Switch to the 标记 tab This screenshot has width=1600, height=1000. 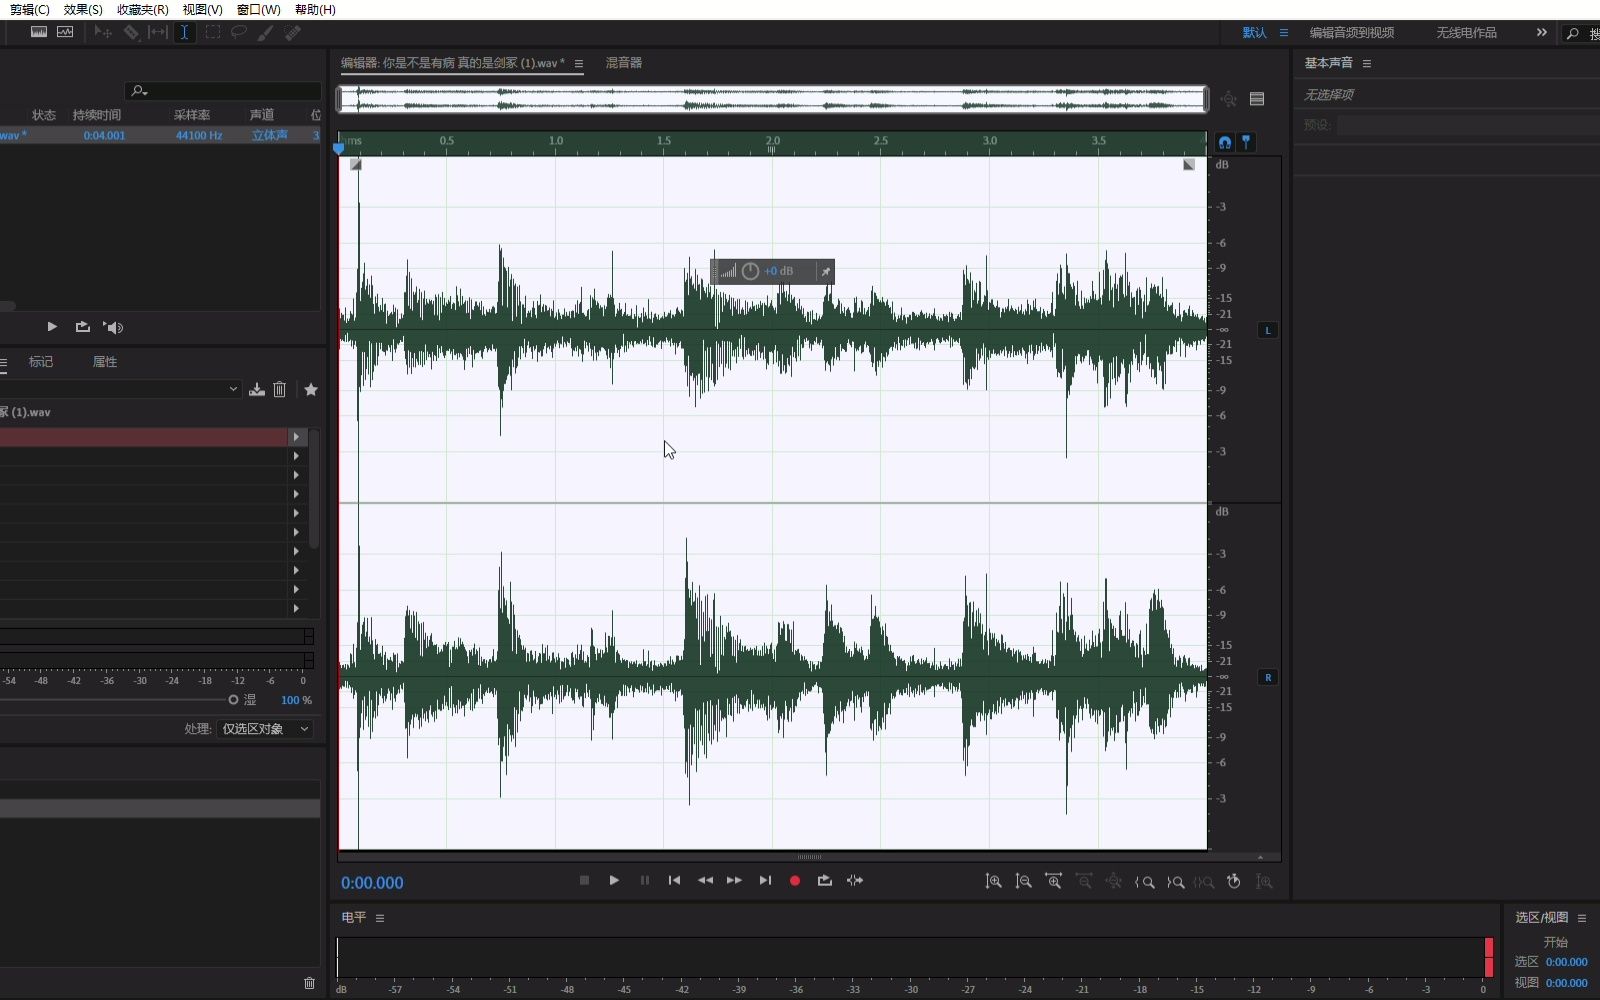point(41,362)
